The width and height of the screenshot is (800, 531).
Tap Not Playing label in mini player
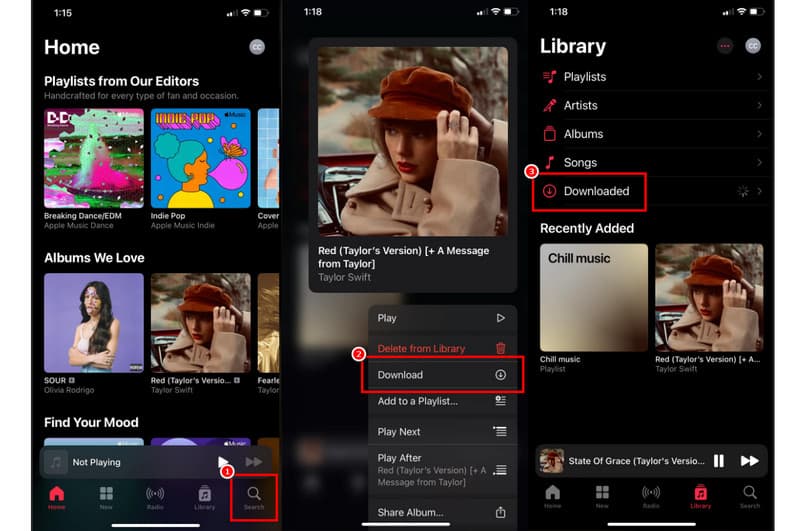pos(96,462)
